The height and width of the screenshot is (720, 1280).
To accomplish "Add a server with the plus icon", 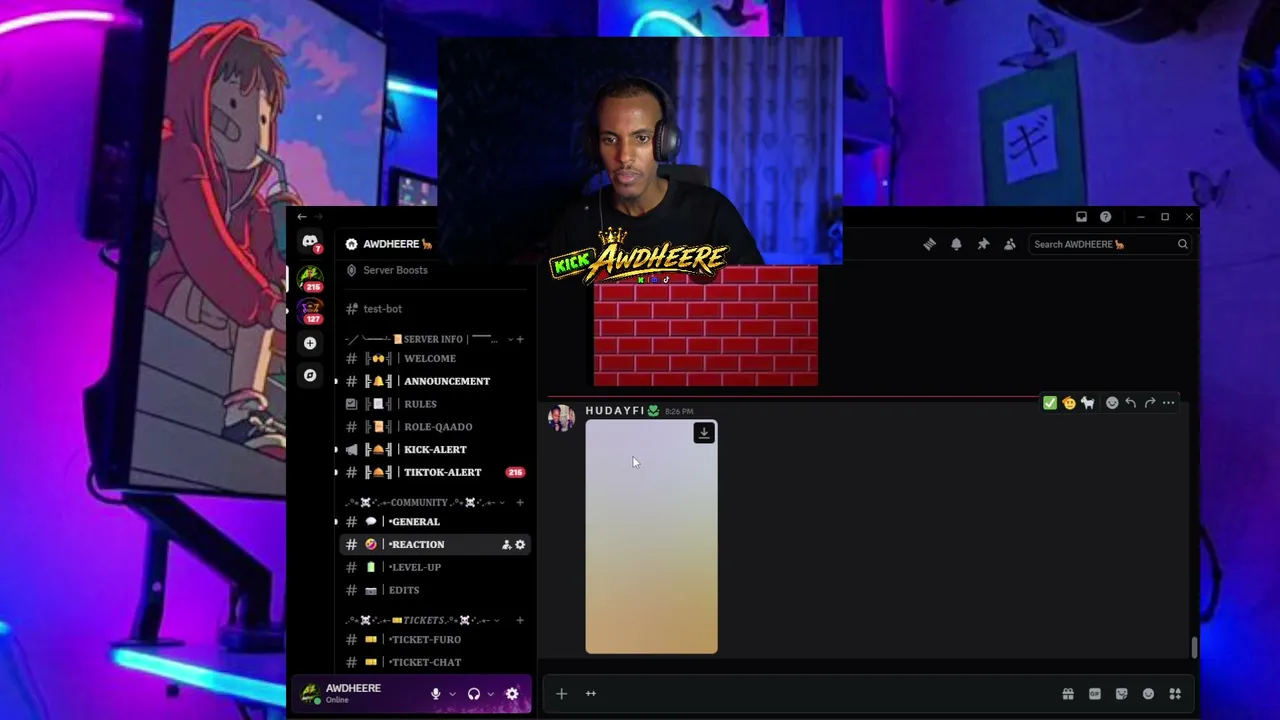I will coord(310,343).
